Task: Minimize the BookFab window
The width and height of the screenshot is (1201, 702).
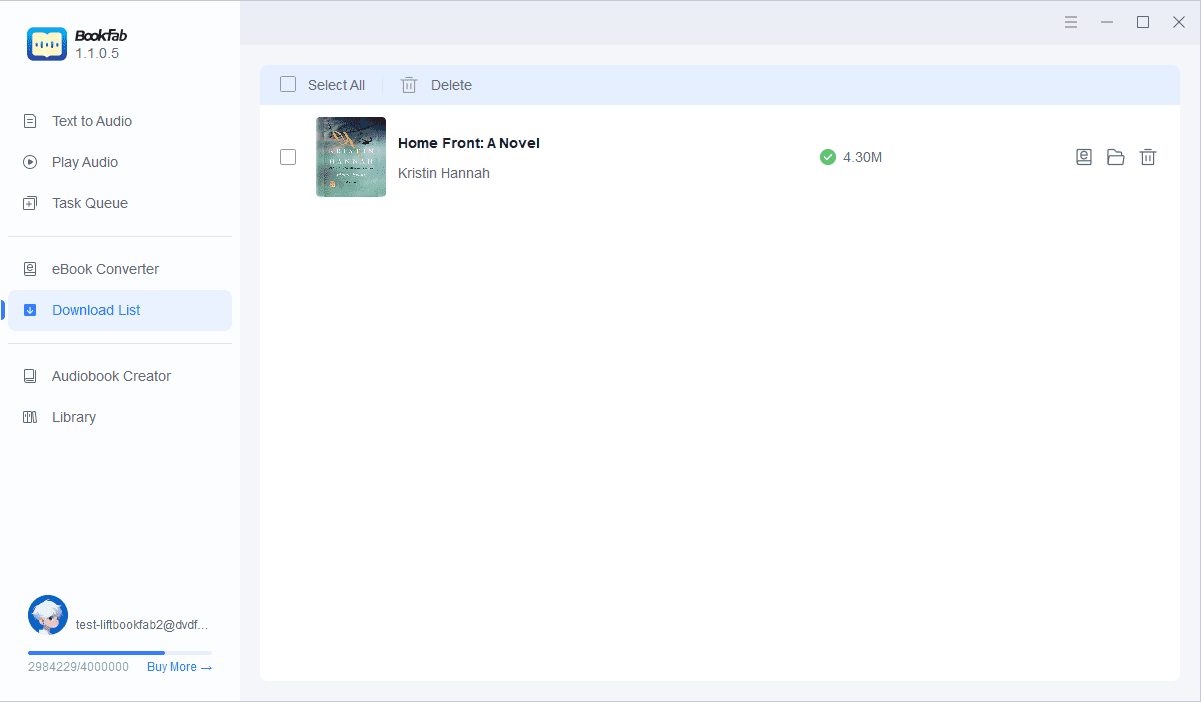Action: (1107, 22)
